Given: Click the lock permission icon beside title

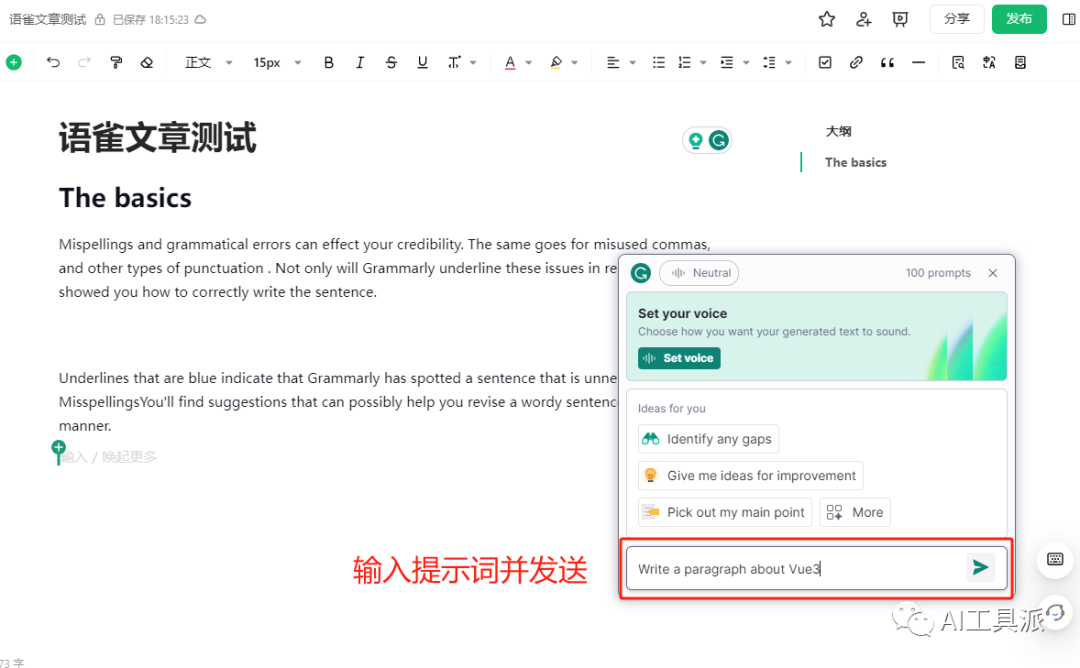Looking at the screenshot, I should tap(100, 19).
